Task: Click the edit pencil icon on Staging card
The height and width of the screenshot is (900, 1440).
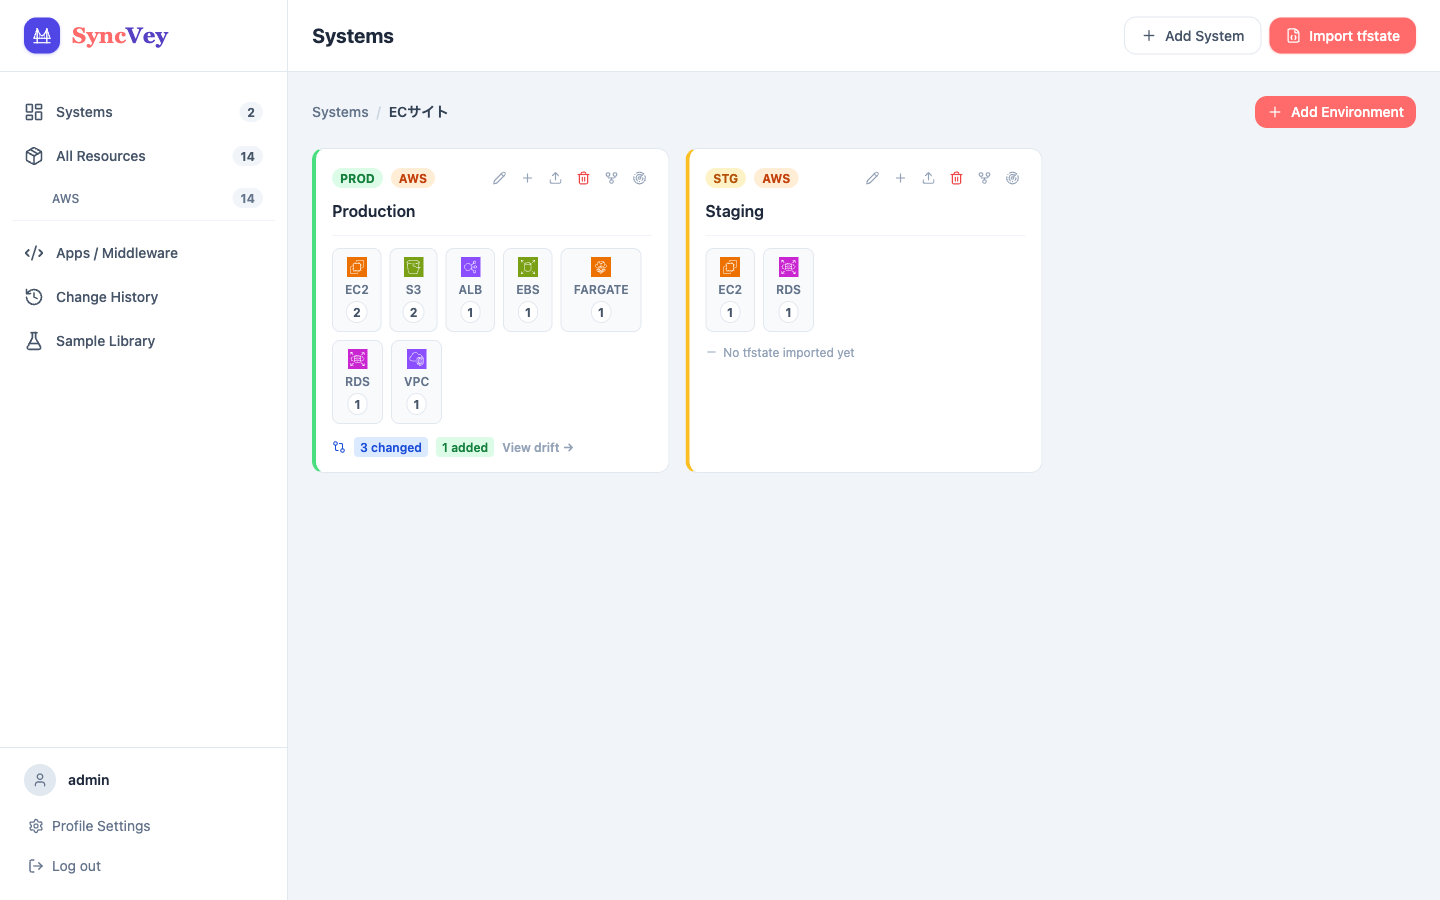Action: pos(872,178)
